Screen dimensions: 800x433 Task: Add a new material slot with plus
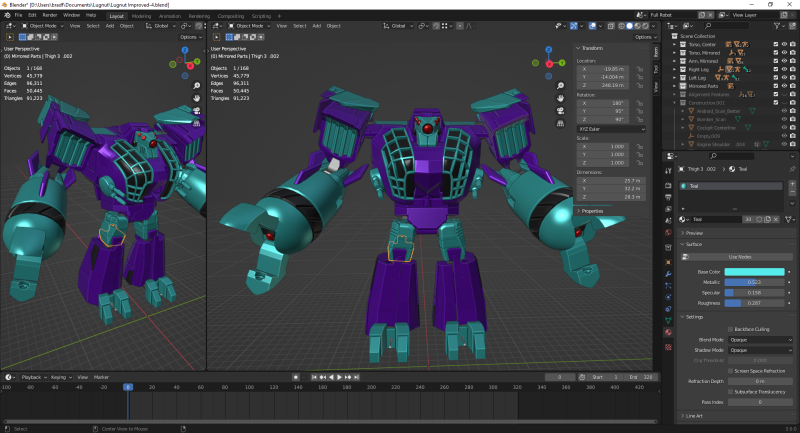(792, 184)
